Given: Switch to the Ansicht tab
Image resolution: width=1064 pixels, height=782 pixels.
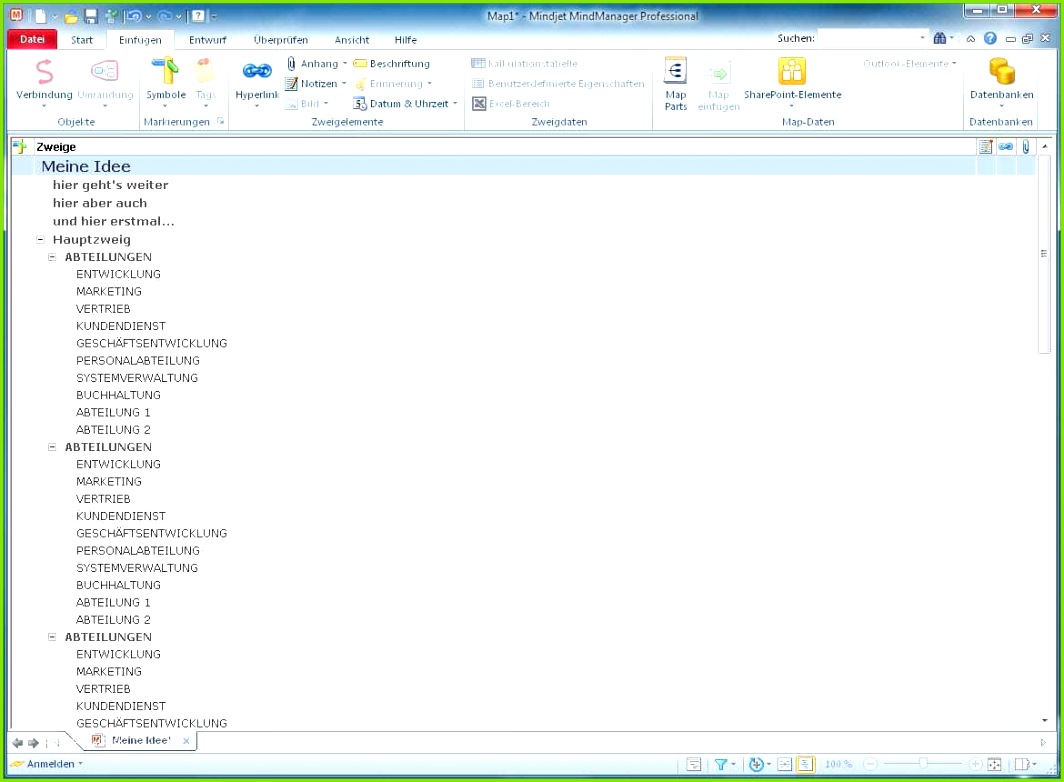Looking at the screenshot, I should 352,40.
